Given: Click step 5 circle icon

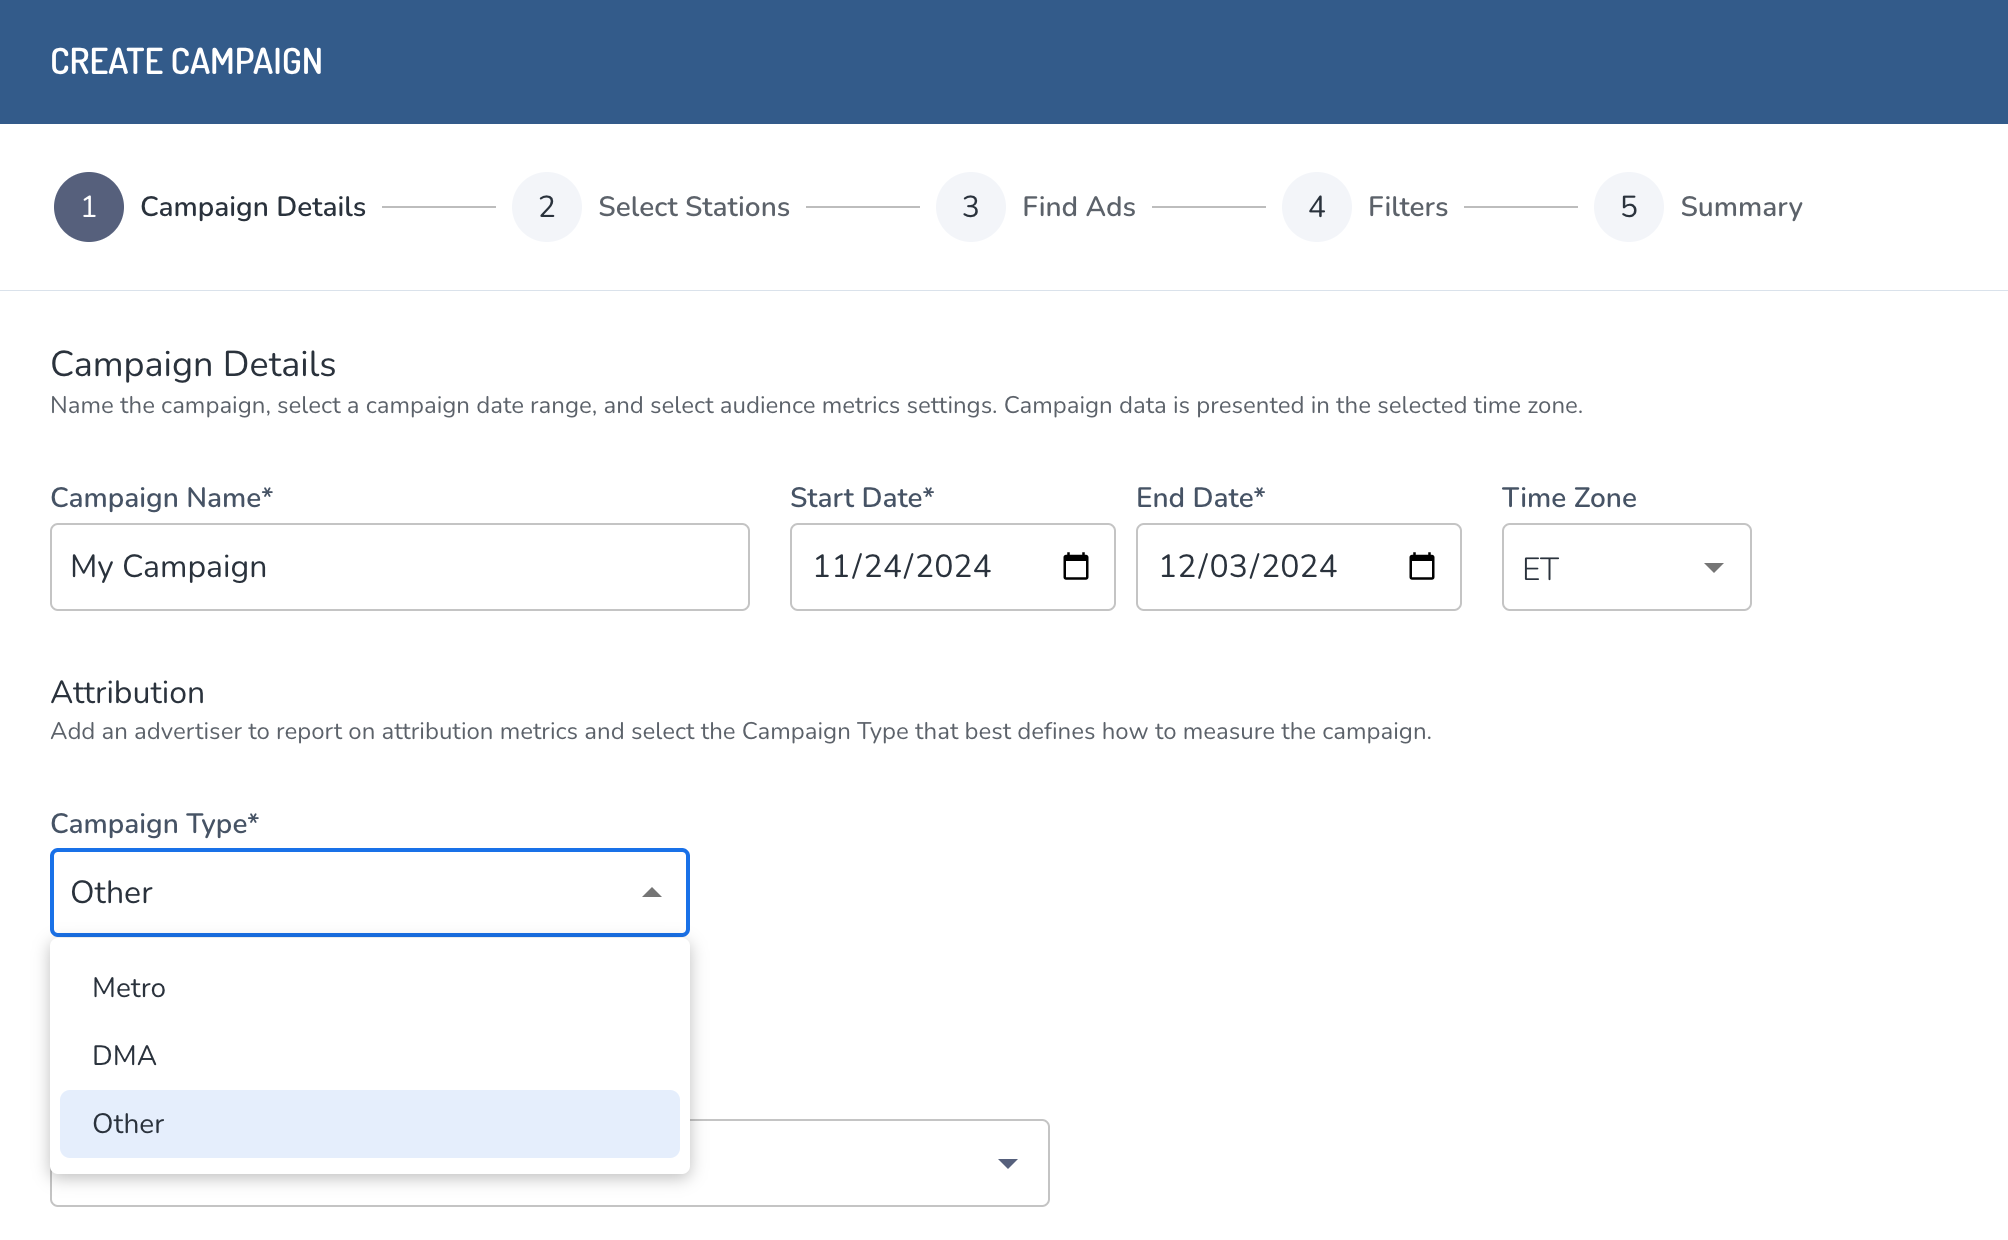Looking at the screenshot, I should click(x=1629, y=207).
